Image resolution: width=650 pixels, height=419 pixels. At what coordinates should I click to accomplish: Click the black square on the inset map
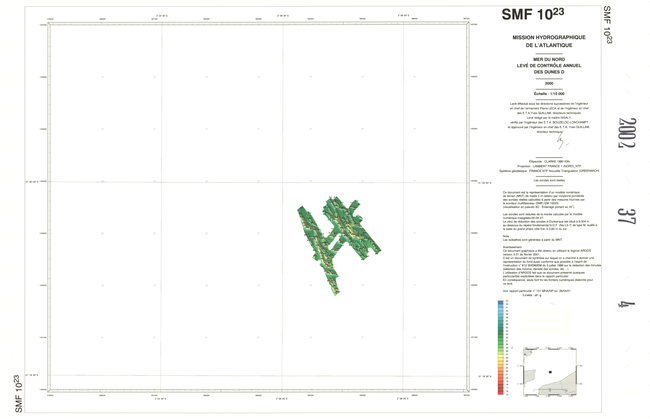point(548,373)
